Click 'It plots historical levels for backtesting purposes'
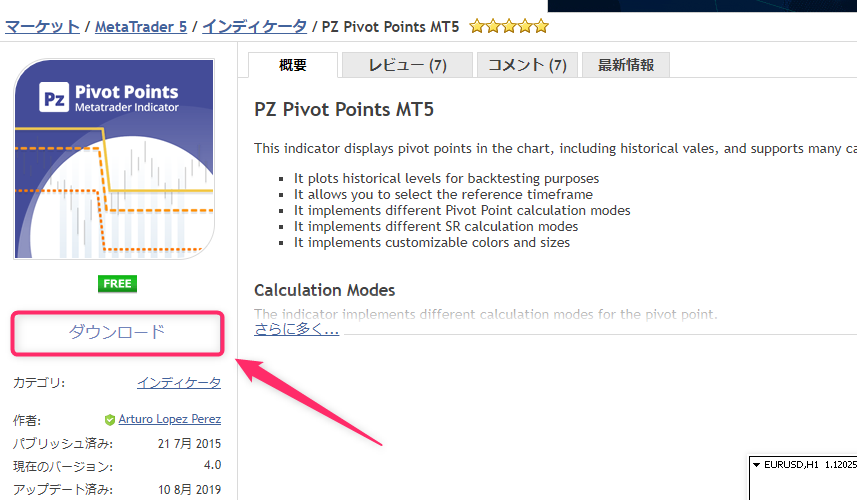 click(x=446, y=178)
